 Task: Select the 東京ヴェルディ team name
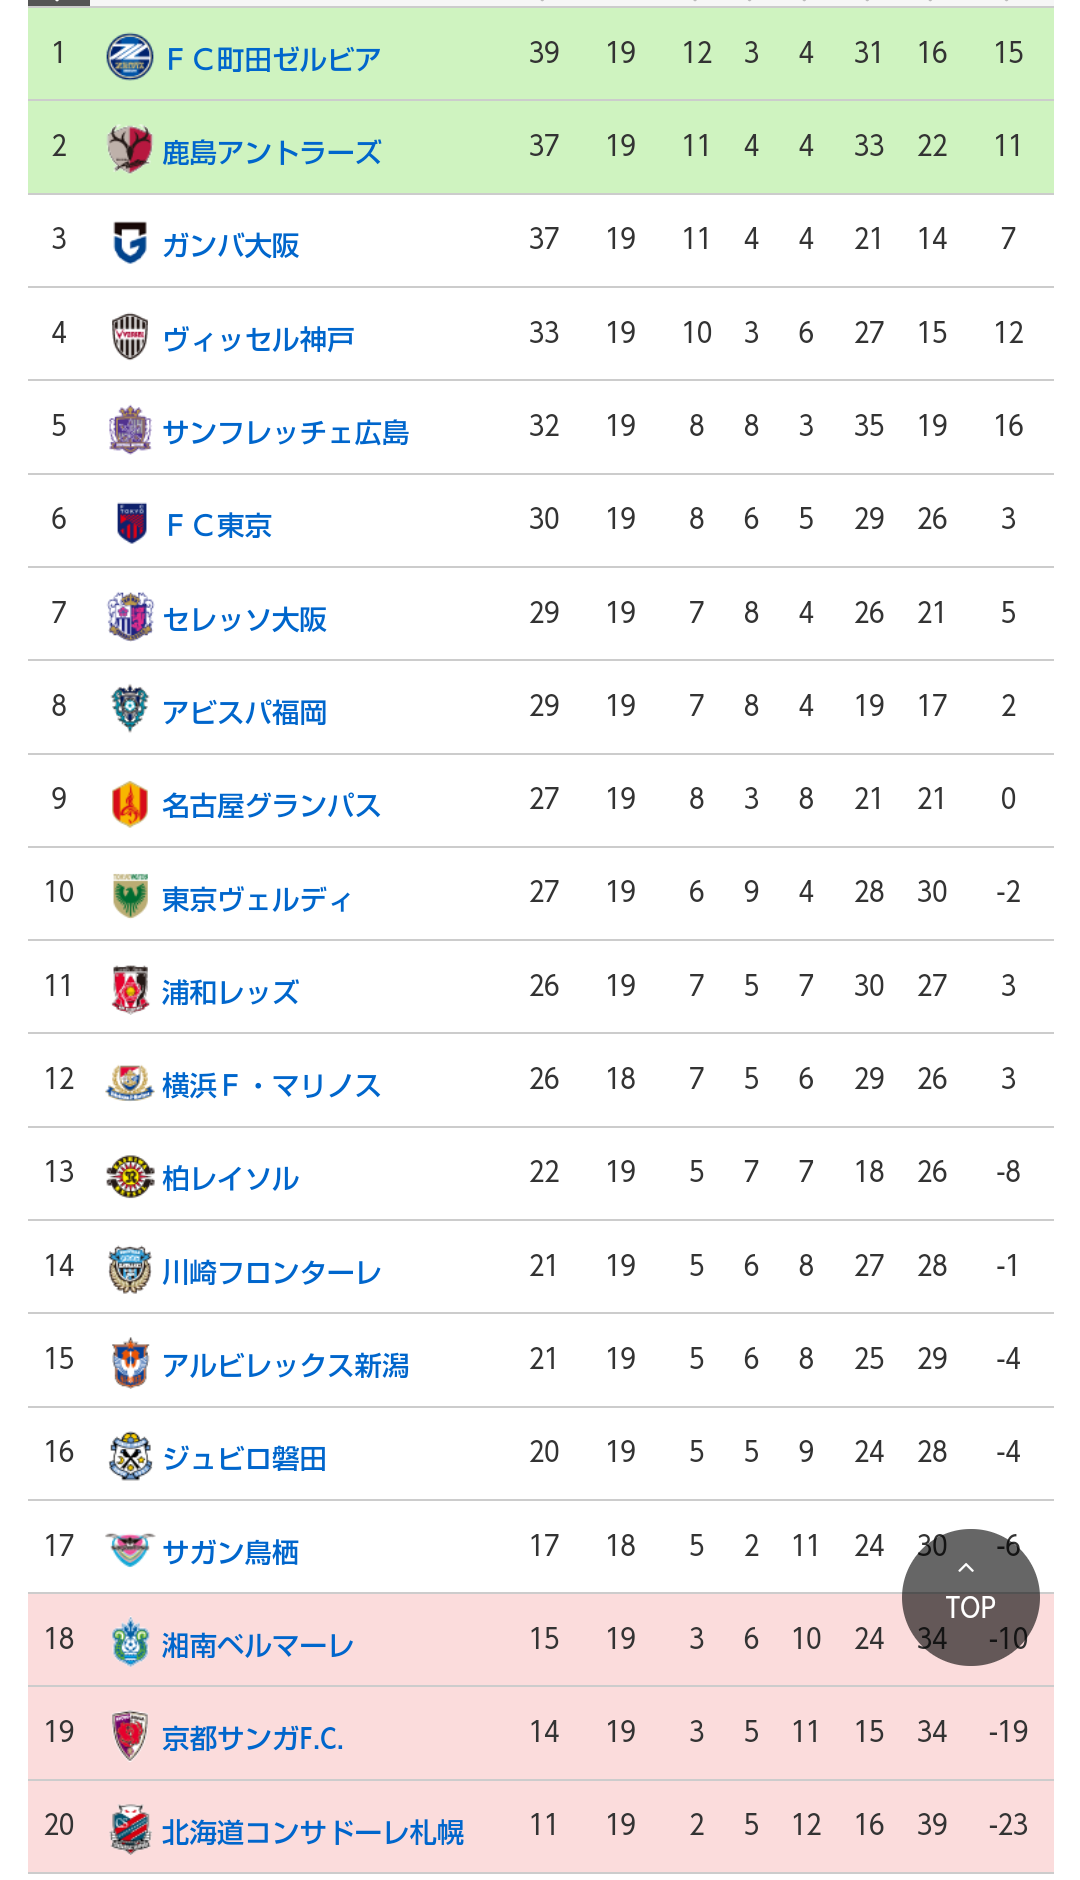click(257, 899)
